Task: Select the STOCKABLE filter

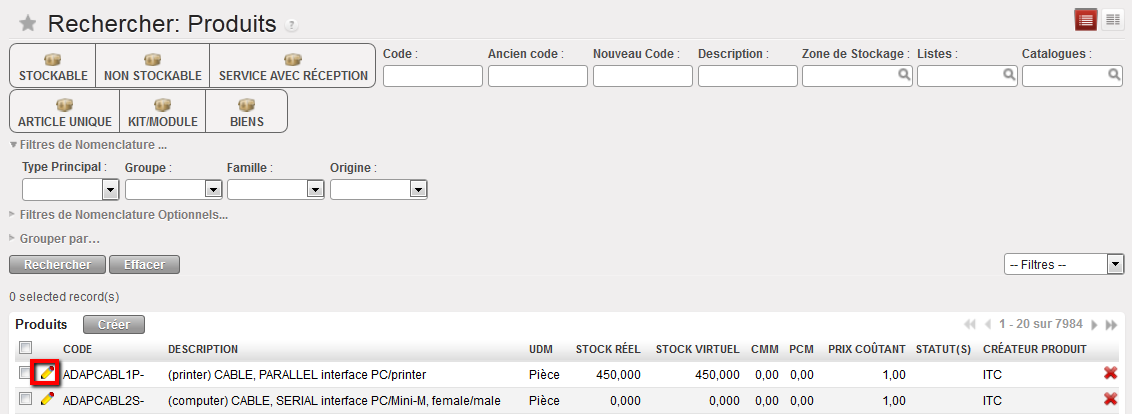Action: 53,66
